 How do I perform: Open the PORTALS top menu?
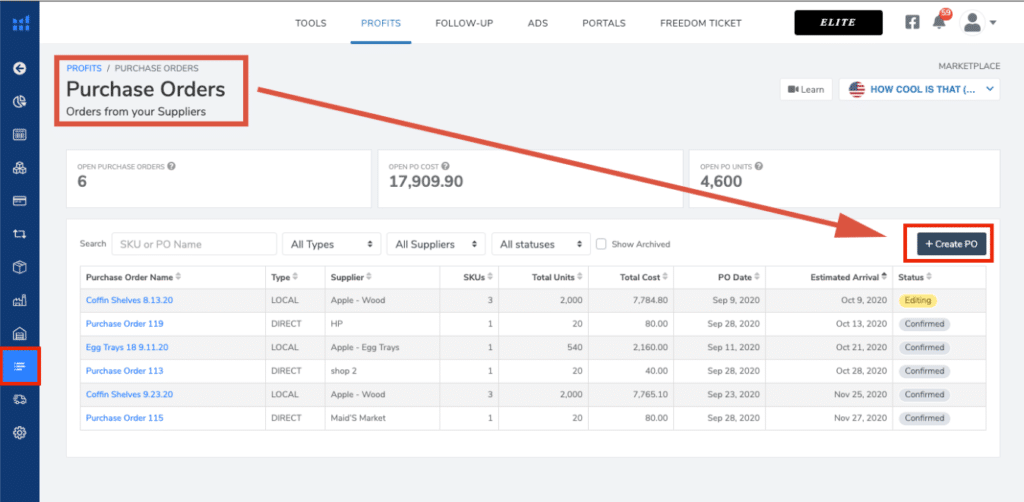(604, 24)
